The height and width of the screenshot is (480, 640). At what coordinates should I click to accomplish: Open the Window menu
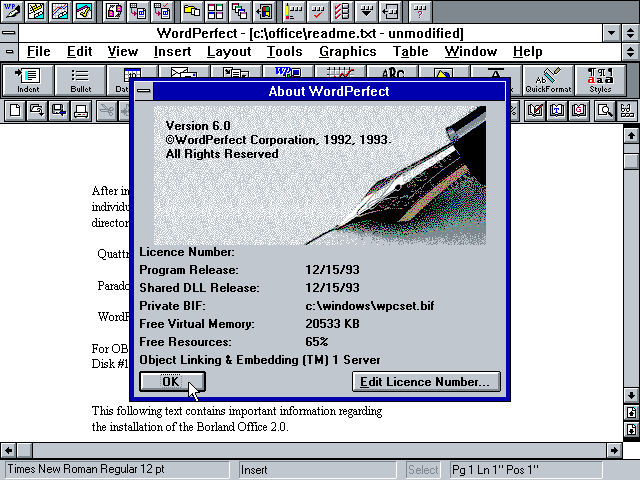471,52
